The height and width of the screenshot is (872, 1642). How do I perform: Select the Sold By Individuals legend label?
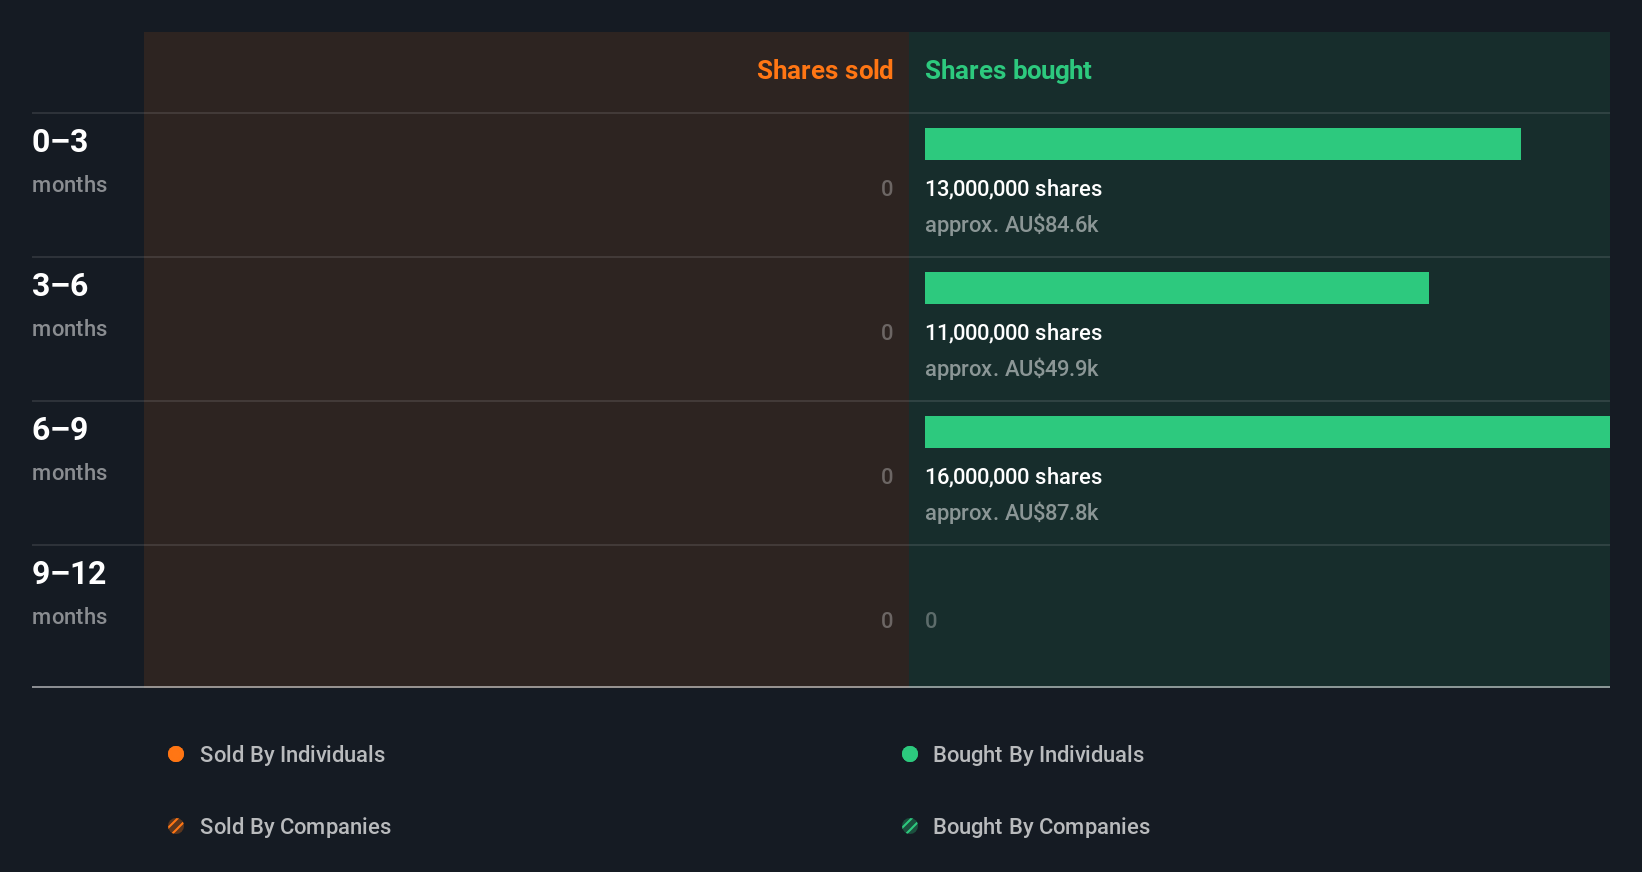[x=292, y=755]
